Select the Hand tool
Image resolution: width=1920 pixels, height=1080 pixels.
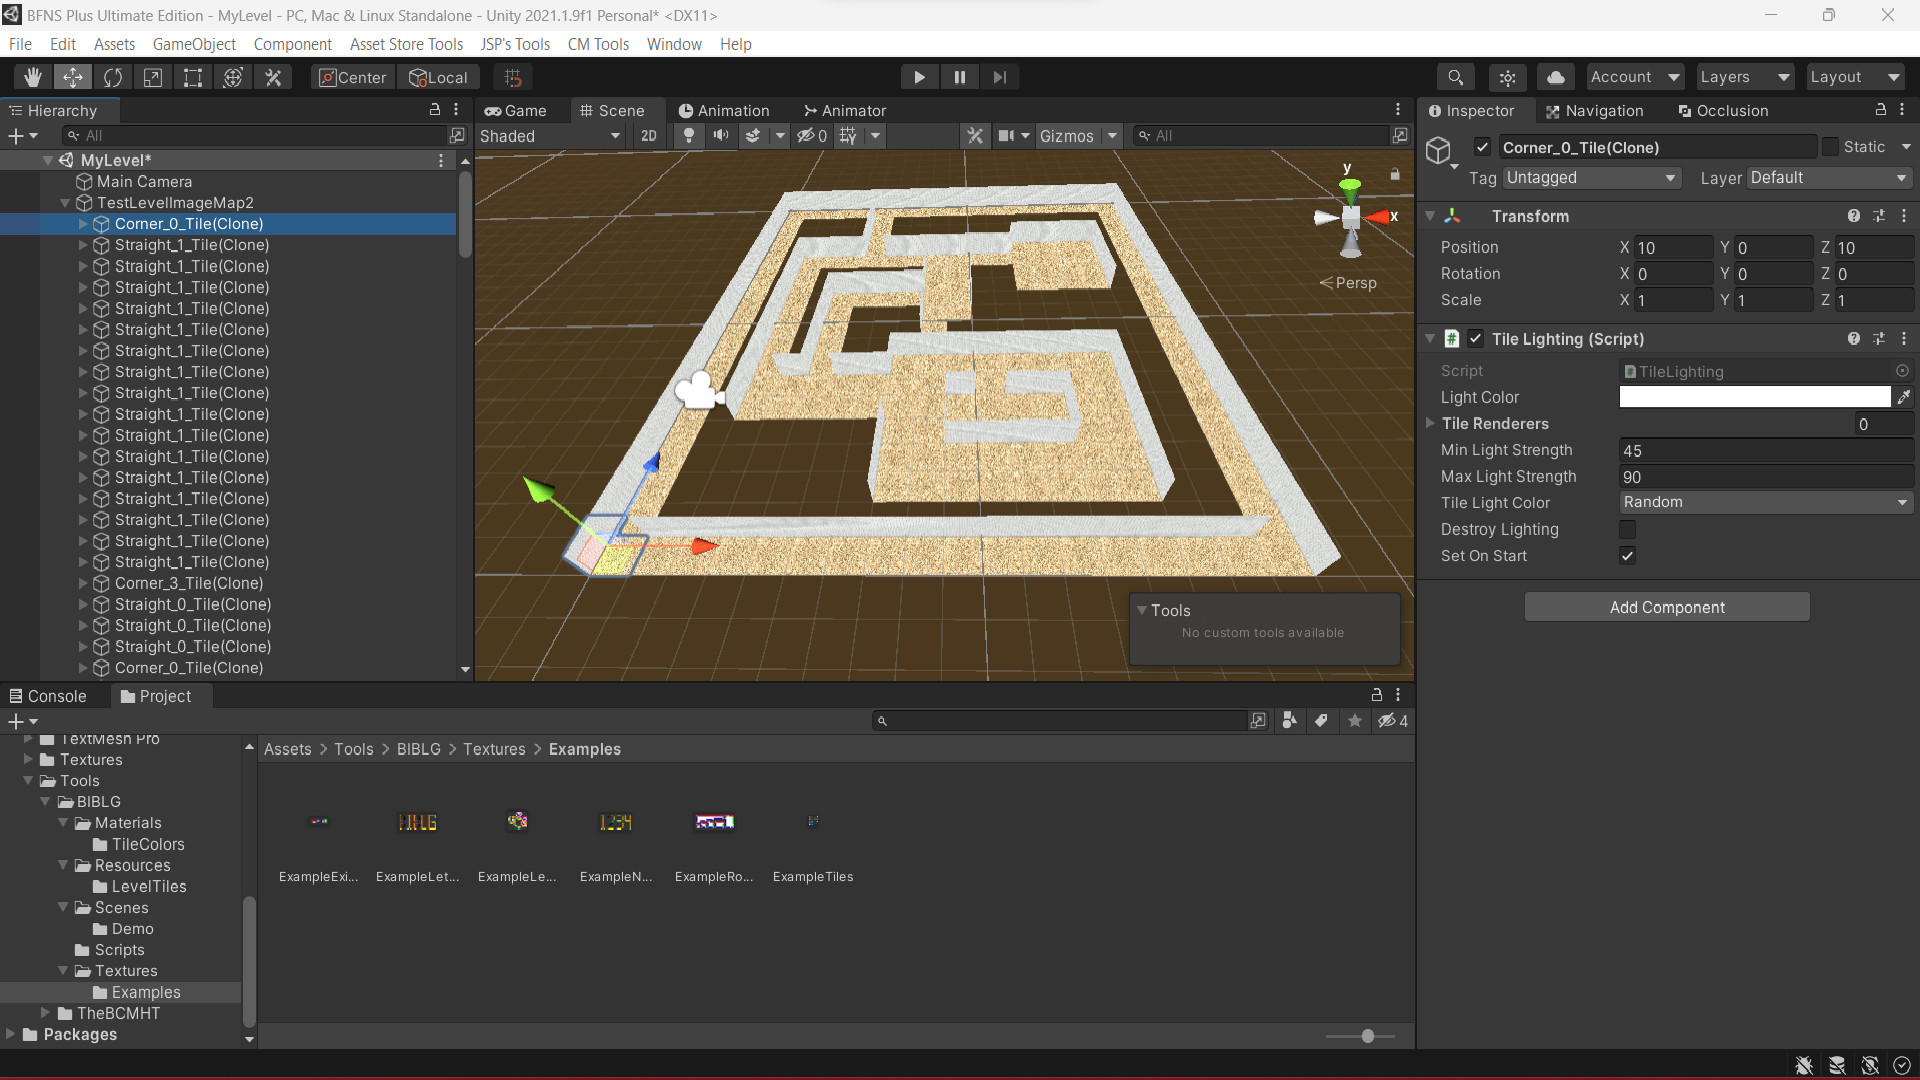[x=32, y=77]
